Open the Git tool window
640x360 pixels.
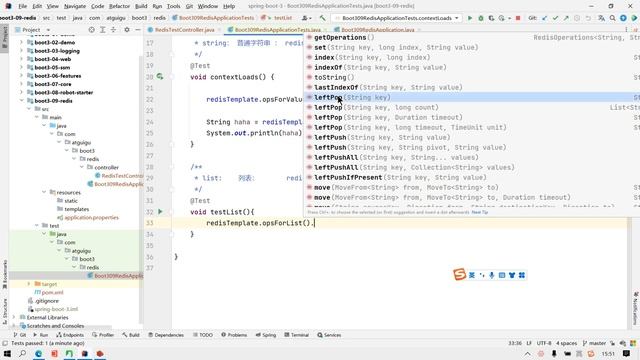(x=20, y=335)
